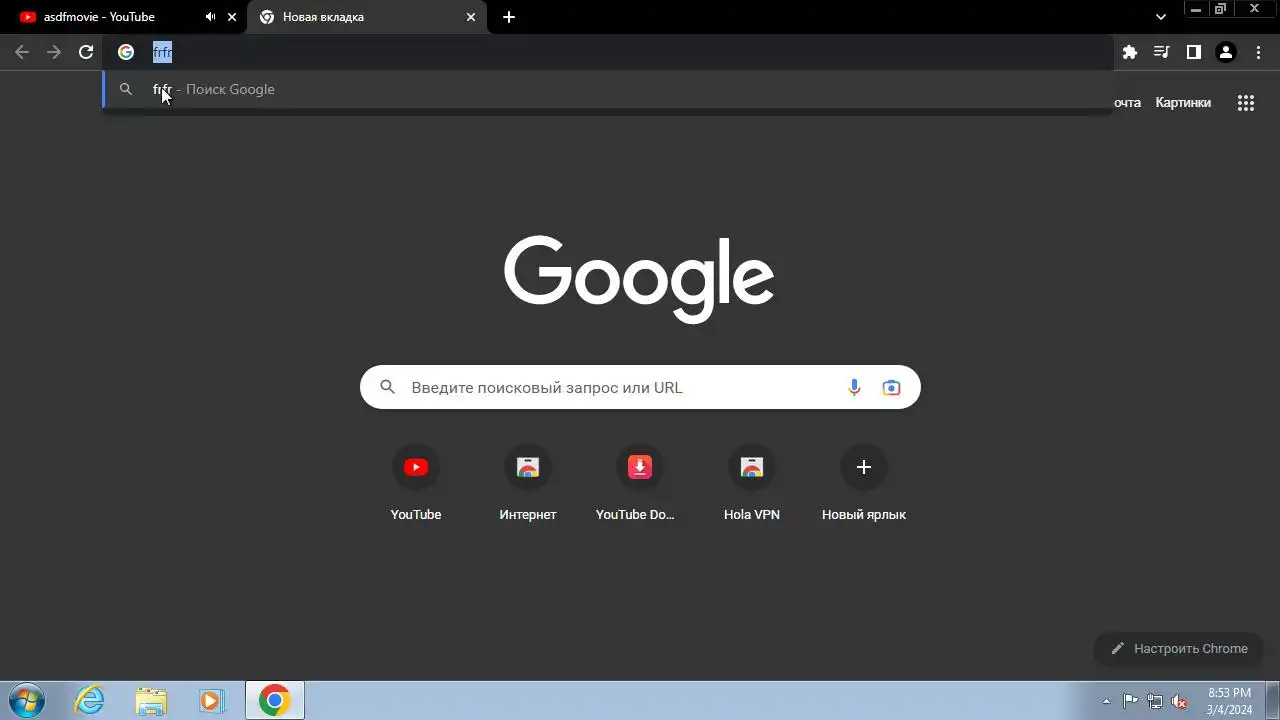Open the Windows Start menu
The image size is (1280, 720).
click(x=26, y=700)
